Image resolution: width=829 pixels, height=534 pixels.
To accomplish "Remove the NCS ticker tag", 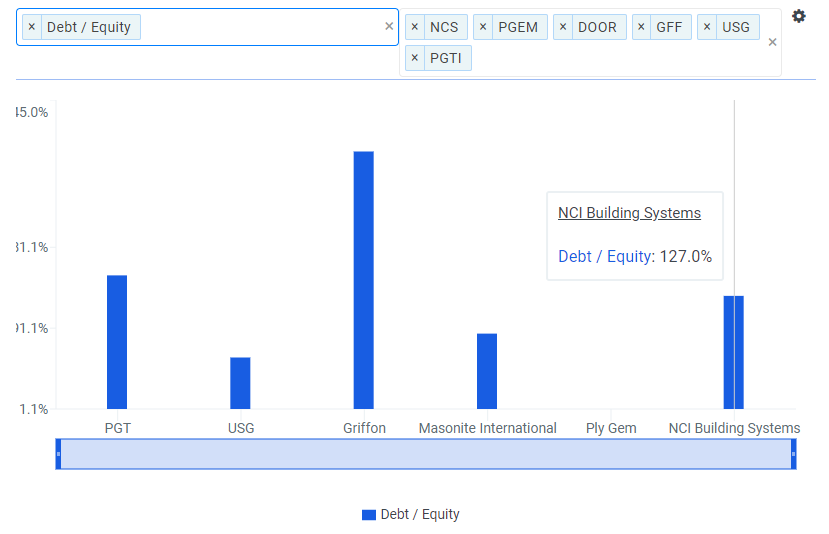I will pyautogui.click(x=415, y=27).
